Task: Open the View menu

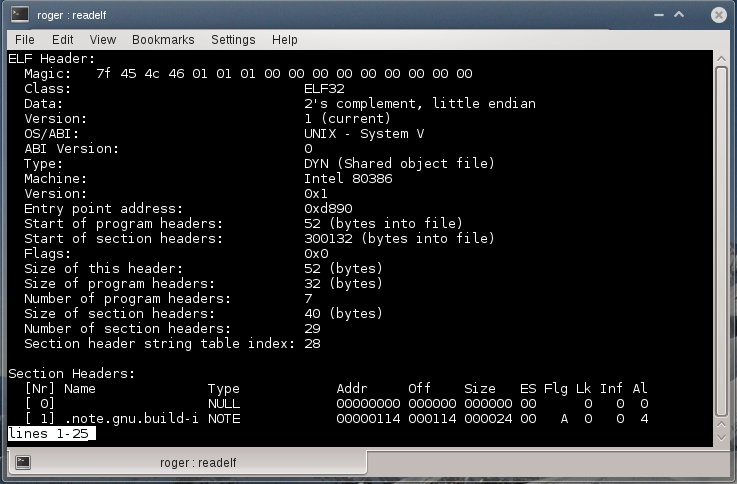Action: [x=103, y=40]
